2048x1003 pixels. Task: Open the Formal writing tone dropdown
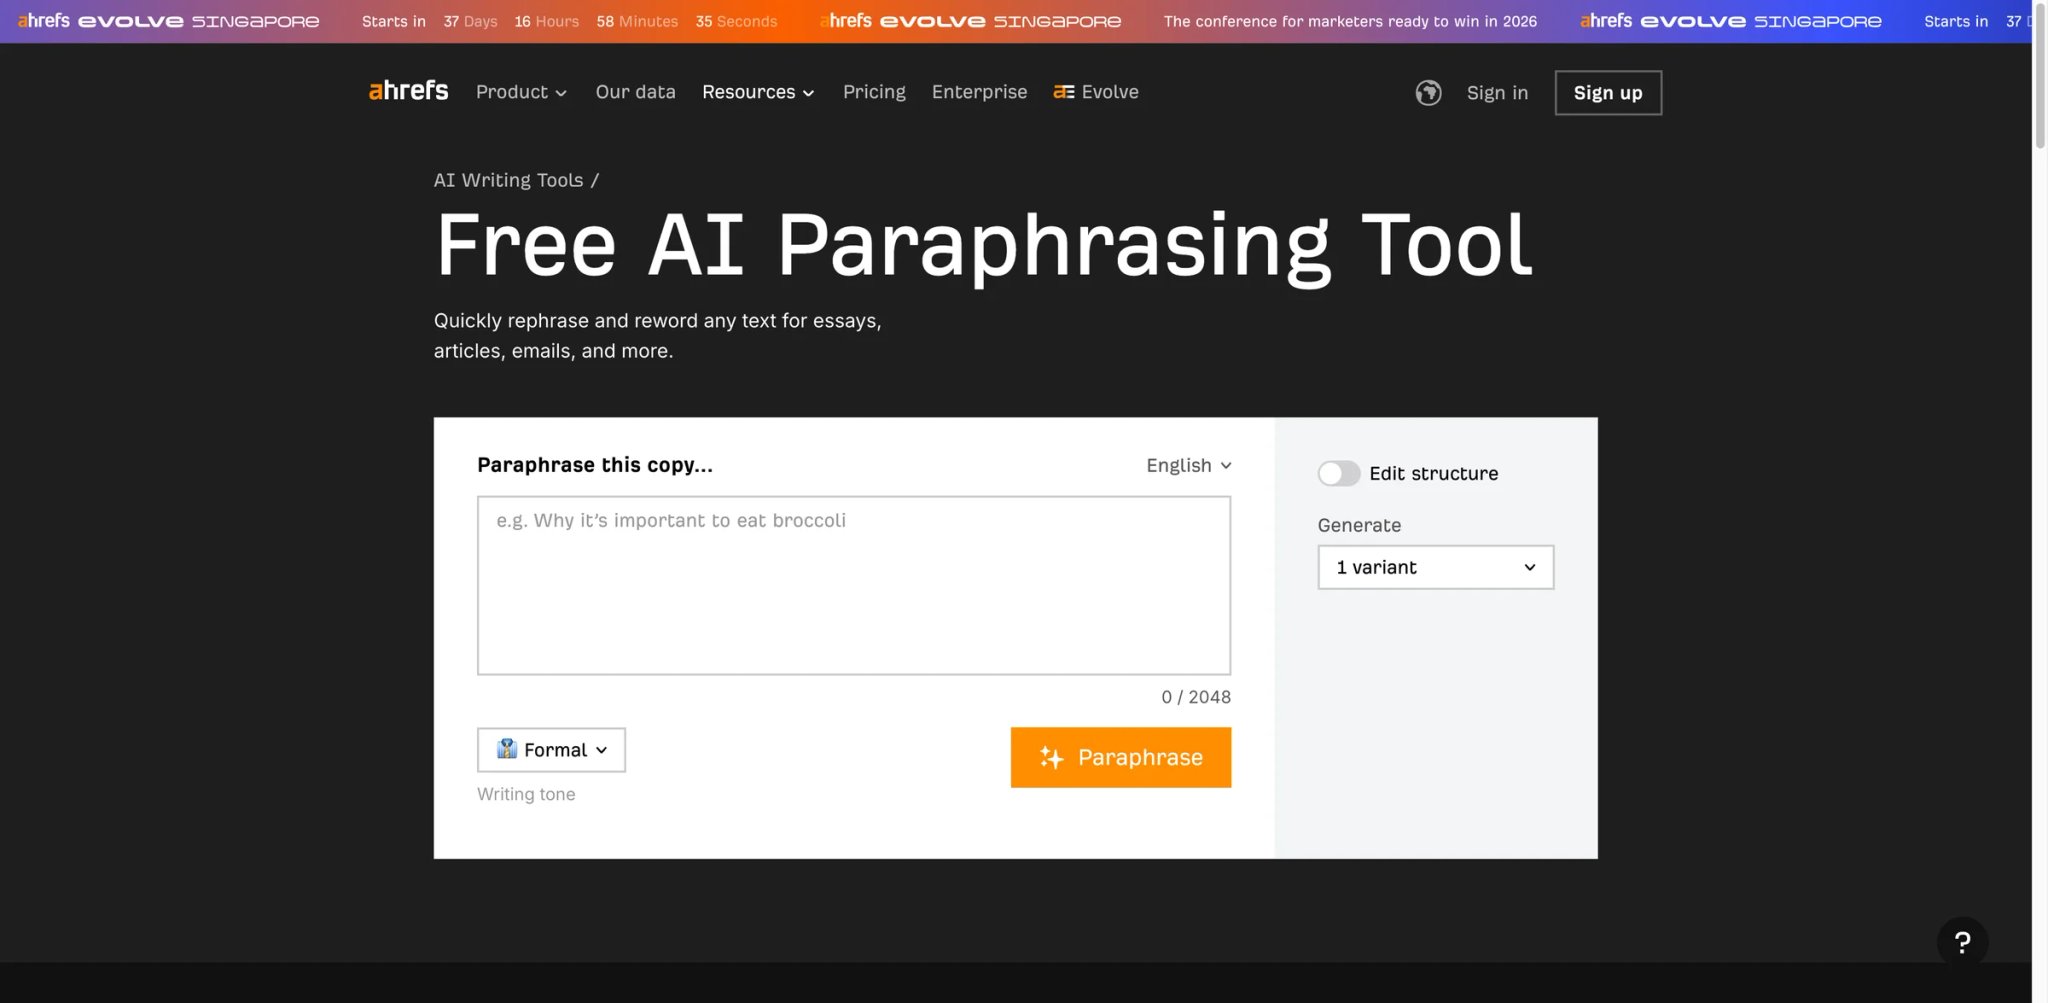pyautogui.click(x=551, y=750)
